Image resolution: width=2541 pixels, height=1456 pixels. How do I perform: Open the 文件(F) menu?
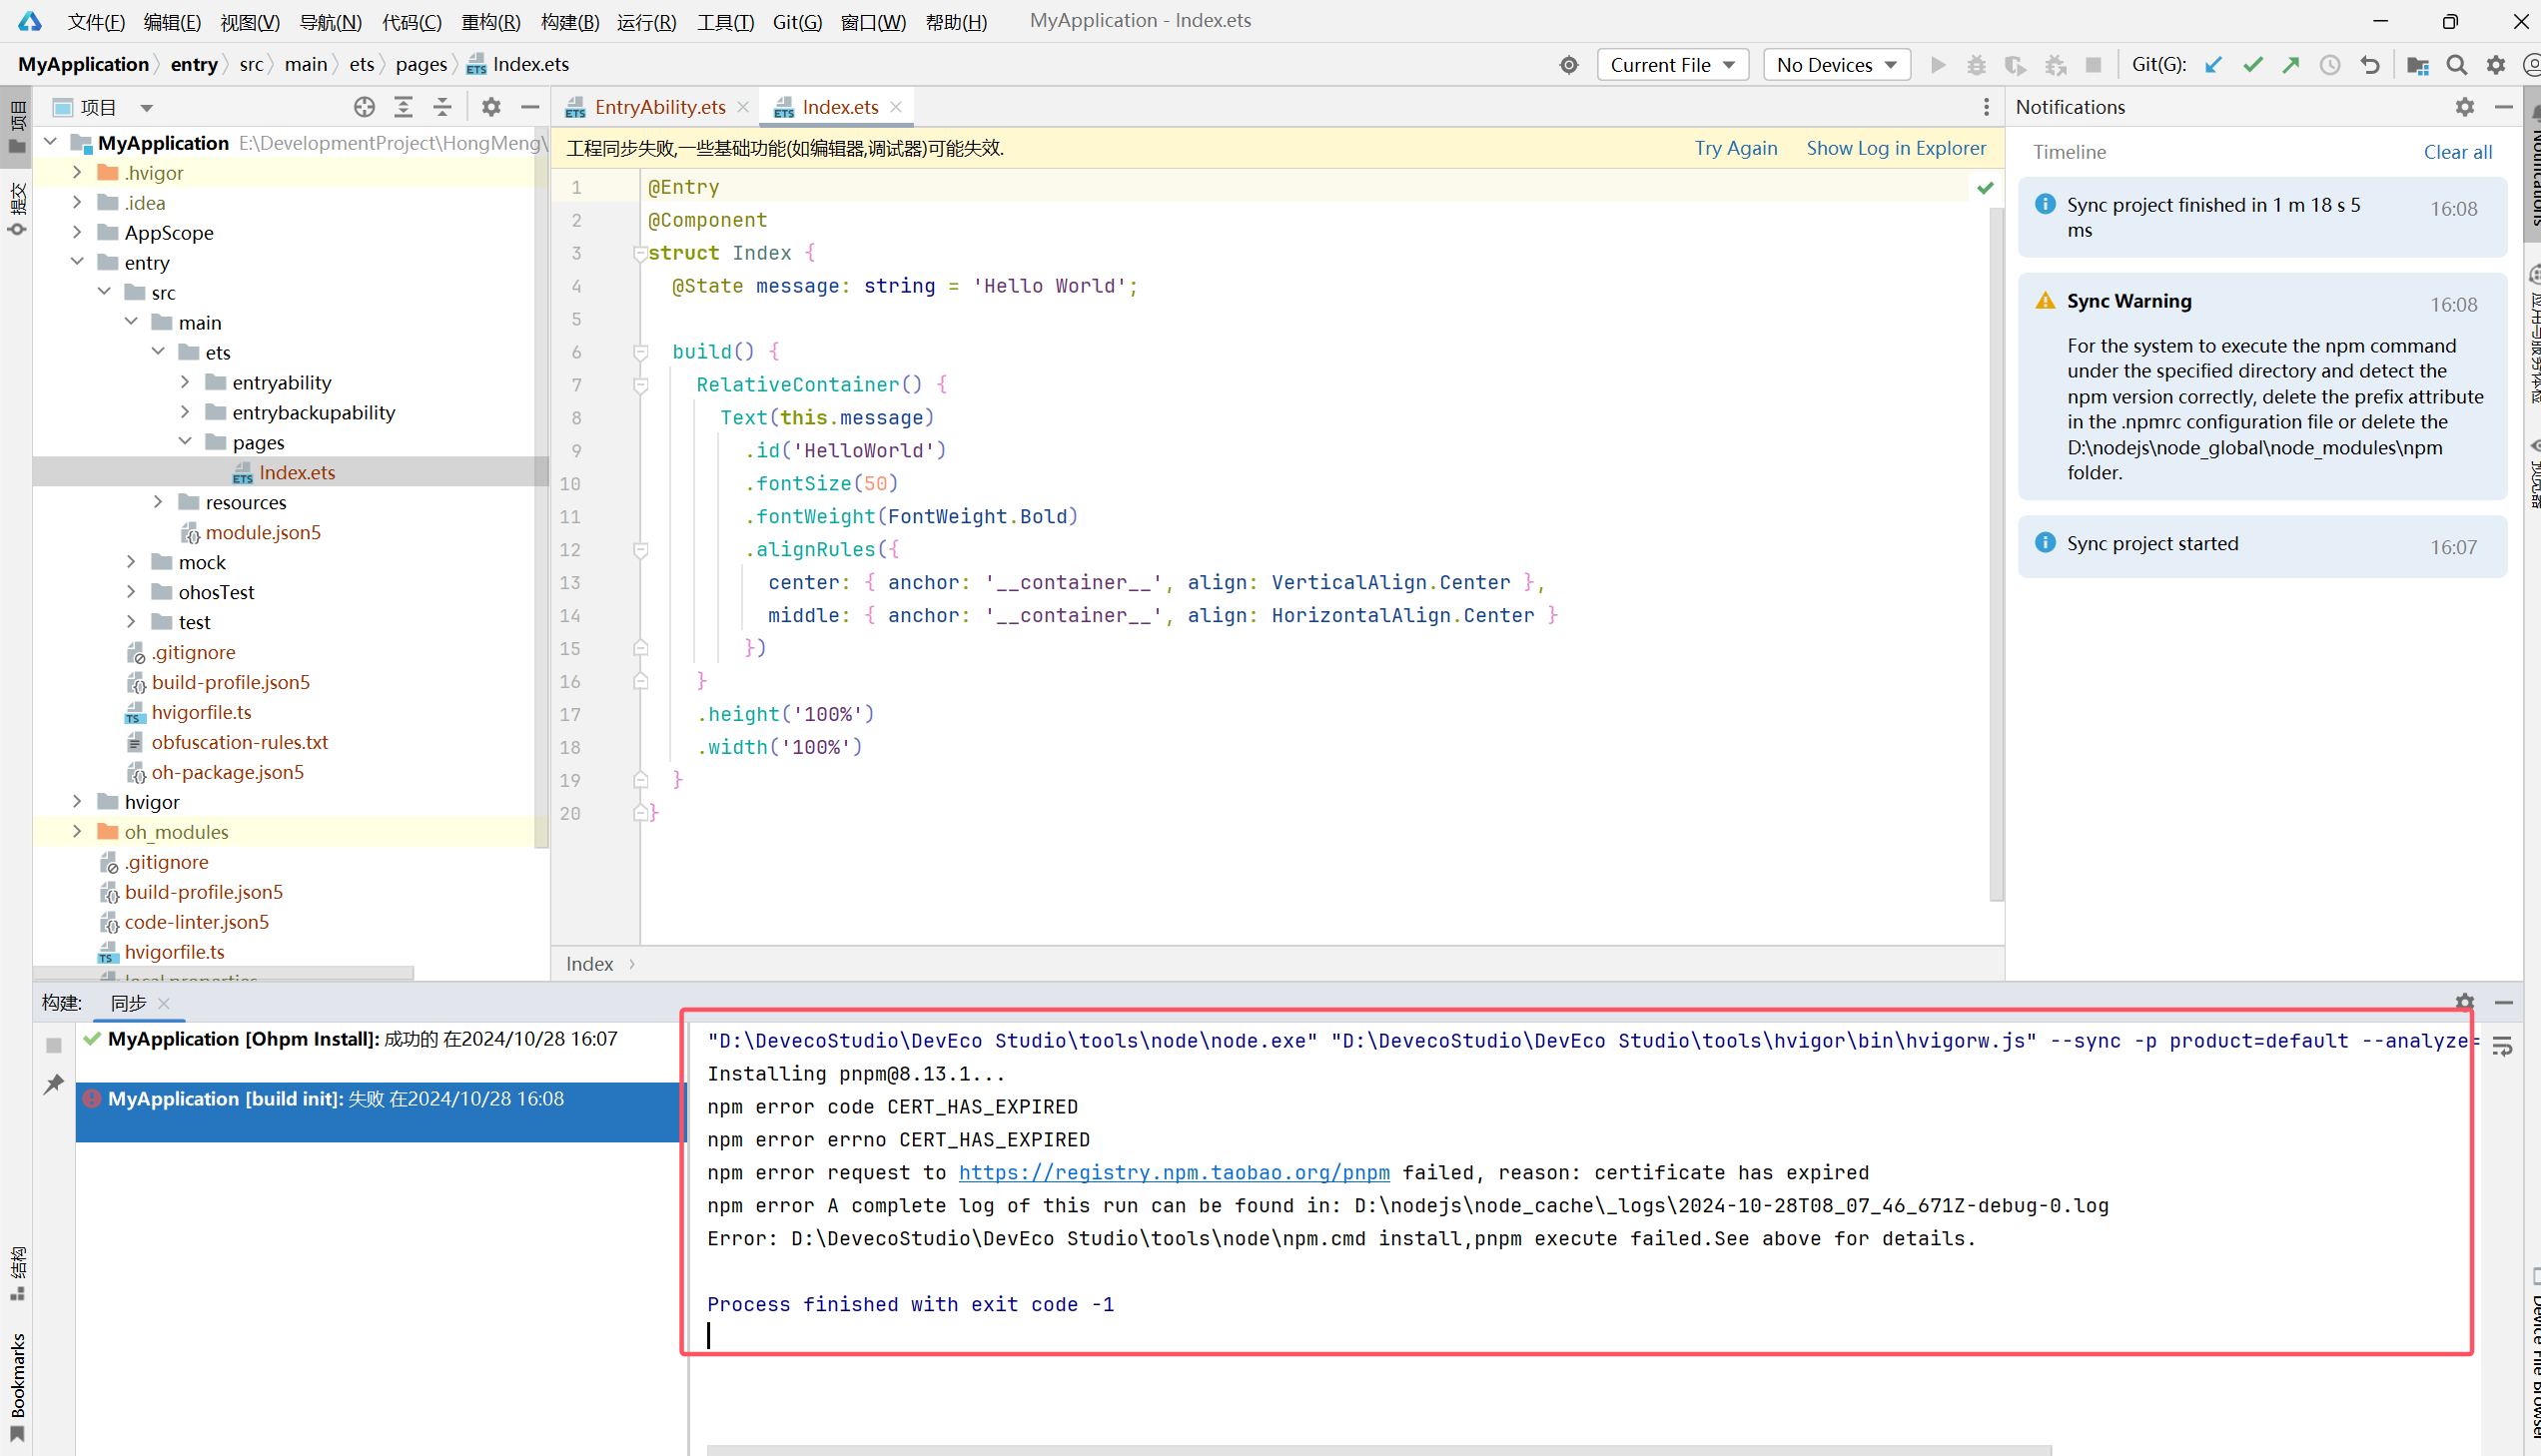tap(96, 21)
